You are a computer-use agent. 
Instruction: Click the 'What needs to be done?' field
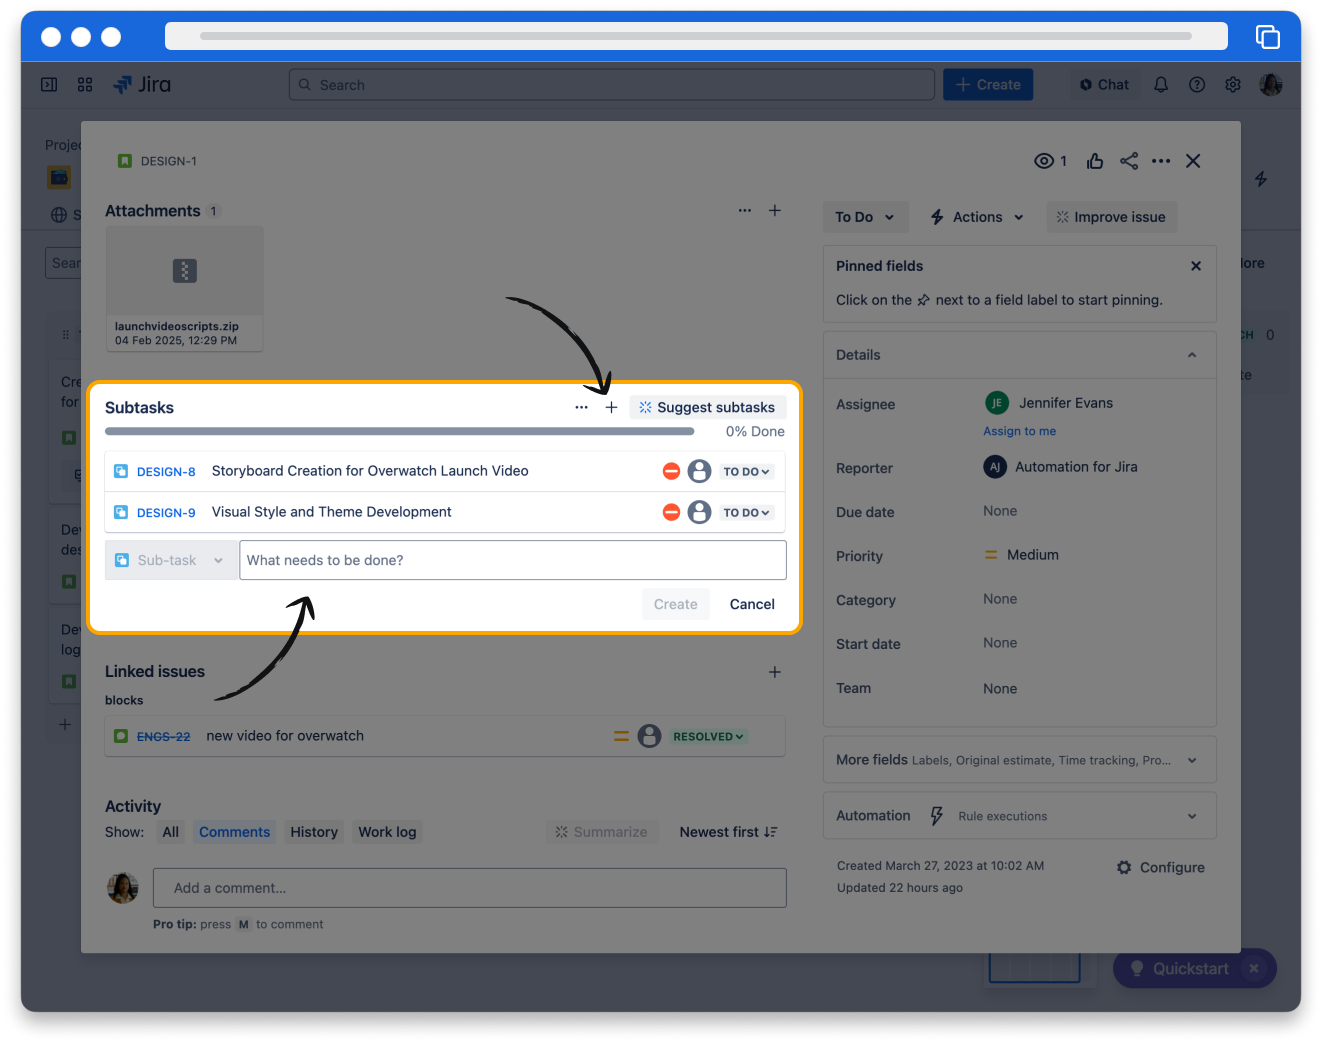[513, 560]
